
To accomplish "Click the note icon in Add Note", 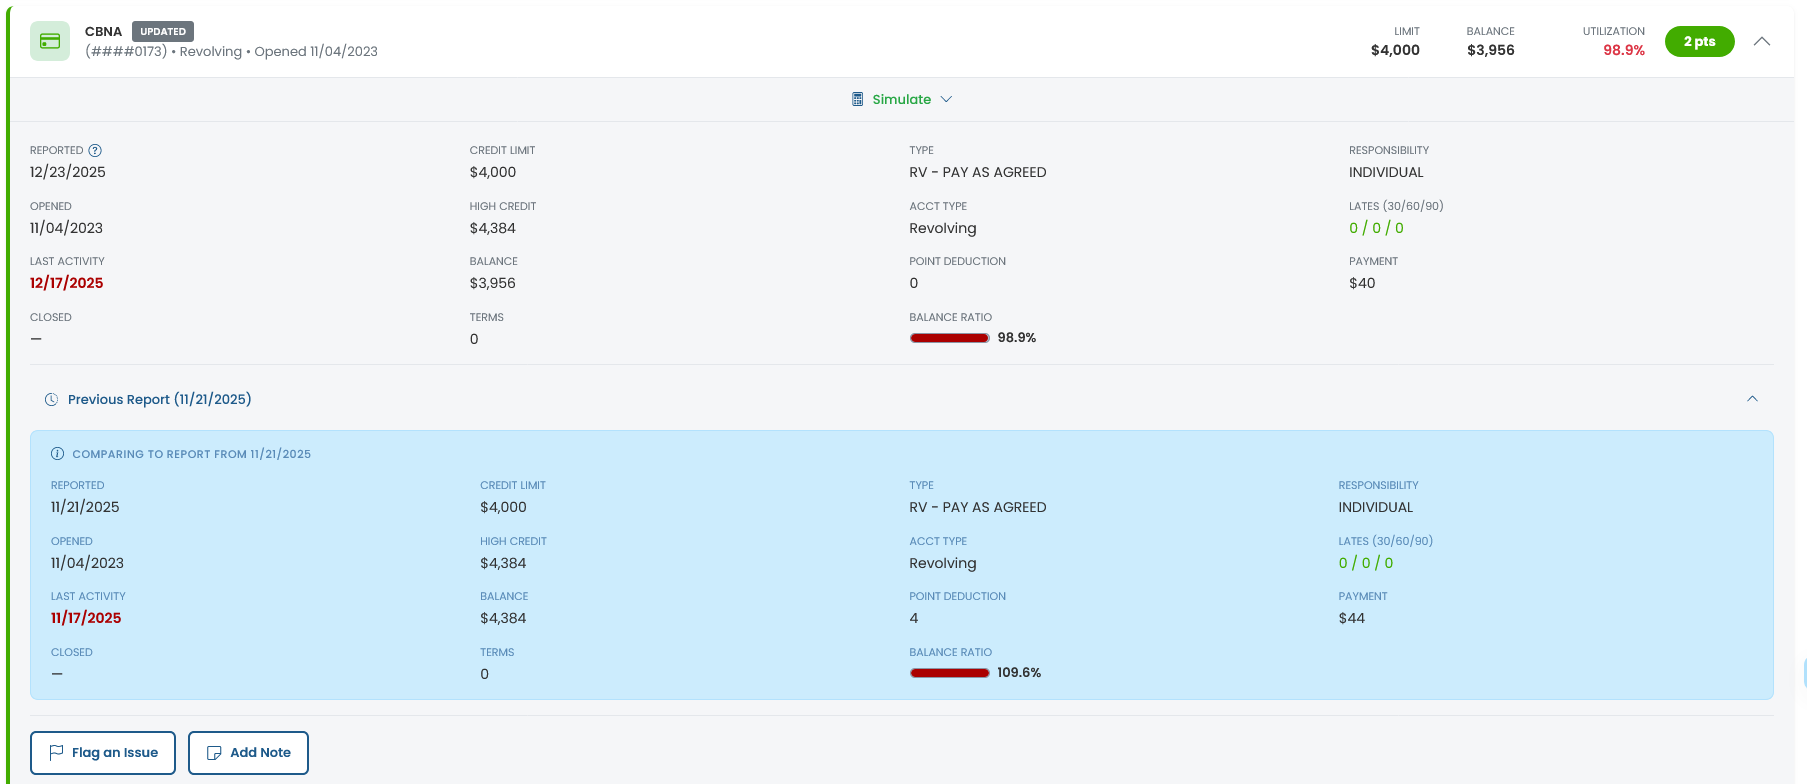I will tap(214, 753).
